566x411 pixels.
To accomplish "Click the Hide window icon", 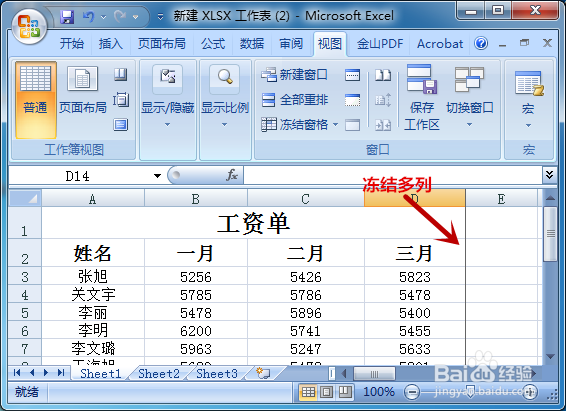I will point(352,100).
